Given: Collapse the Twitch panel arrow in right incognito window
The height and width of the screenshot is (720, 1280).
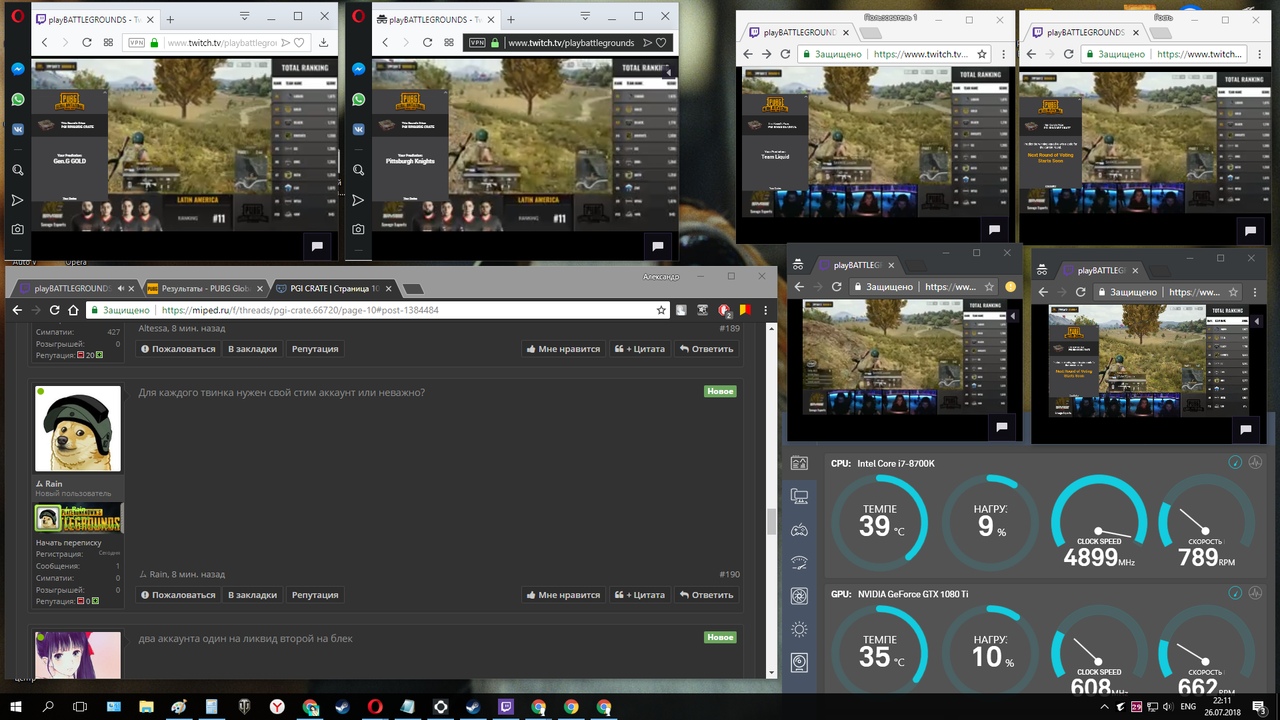Looking at the screenshot, I should point(1255,321).
